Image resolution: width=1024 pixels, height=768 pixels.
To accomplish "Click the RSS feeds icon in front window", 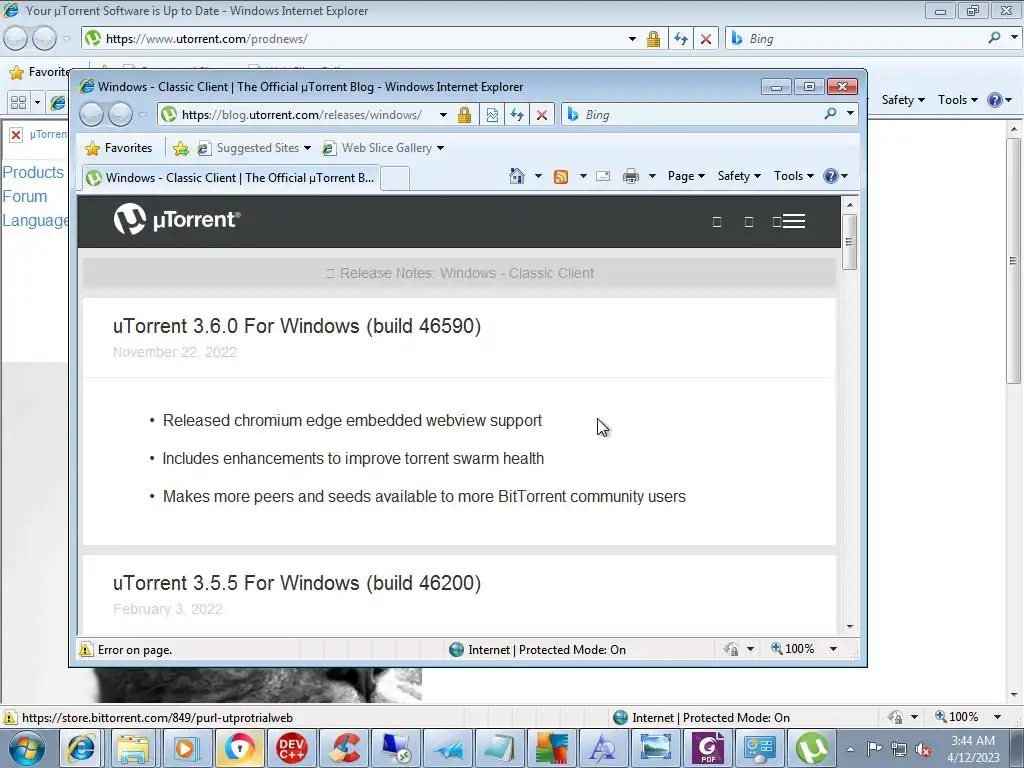I will pyautogui.click(x=561, y=176).
